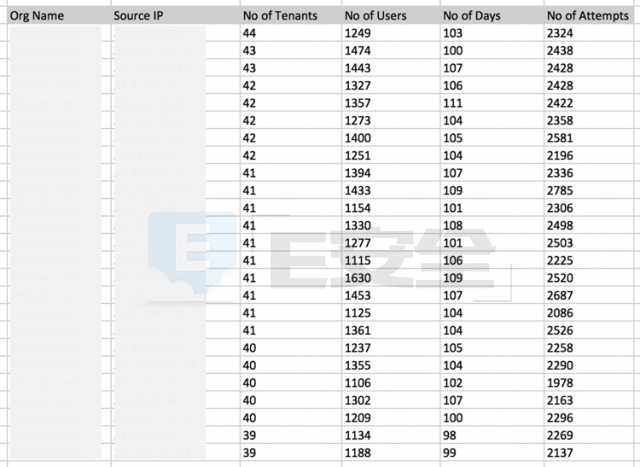Image resolution: width=640 pixels, height=467 pixels.
Task: Select the users cell with 1106
Action: point(391,383)
